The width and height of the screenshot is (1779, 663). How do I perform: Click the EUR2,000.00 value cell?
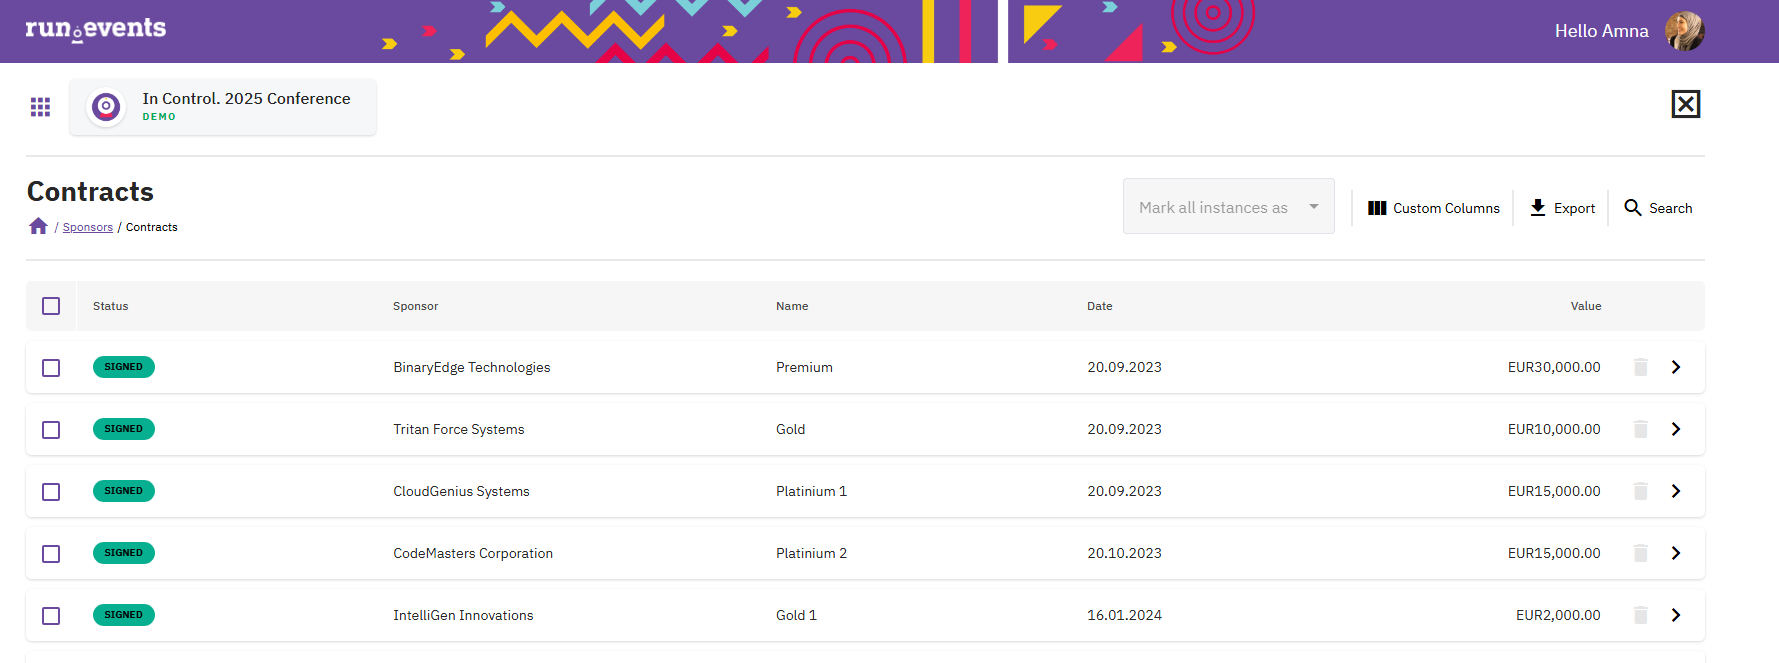pyautogui.click(x=1558, y=615)
